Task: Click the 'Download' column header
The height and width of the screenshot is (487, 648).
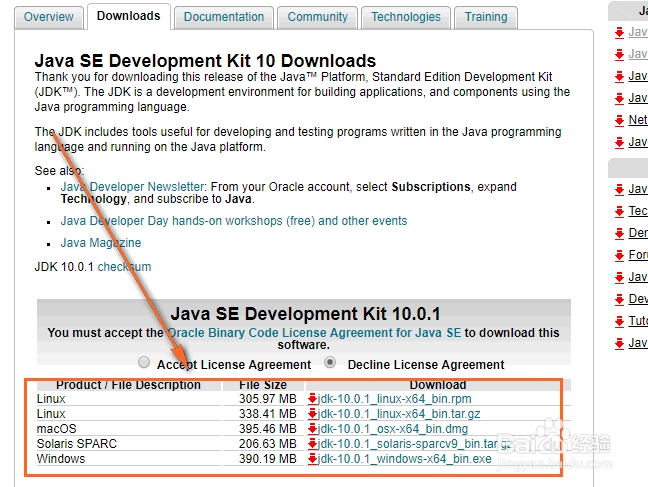Action: [438, 385]
